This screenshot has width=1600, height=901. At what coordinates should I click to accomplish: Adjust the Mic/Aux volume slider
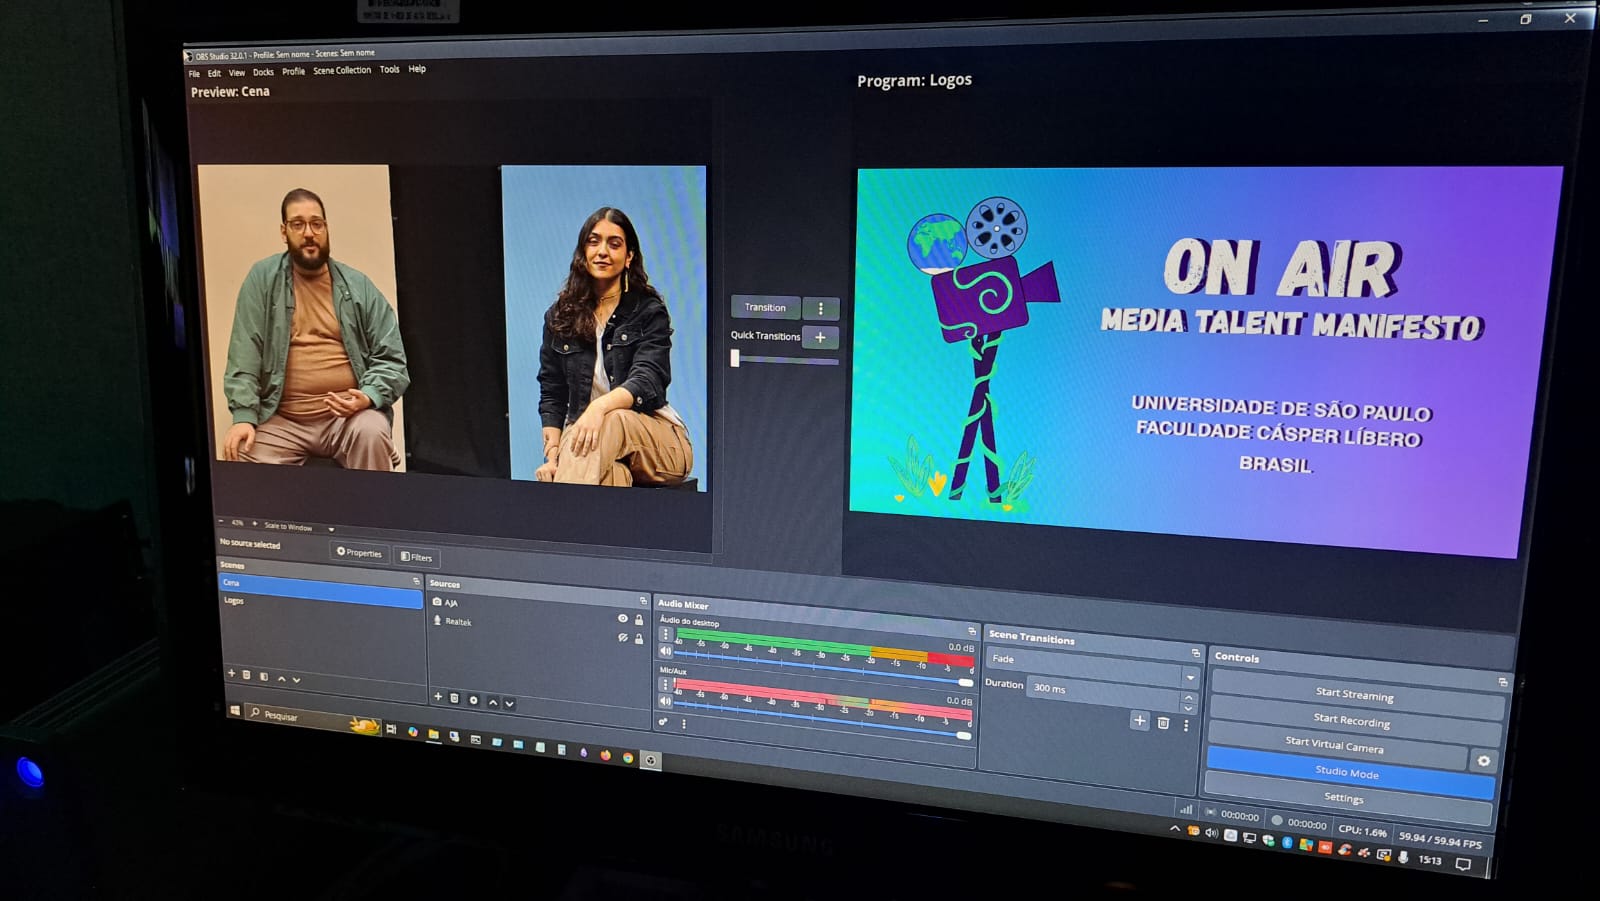pyautogui.click(x=963, y=735)
